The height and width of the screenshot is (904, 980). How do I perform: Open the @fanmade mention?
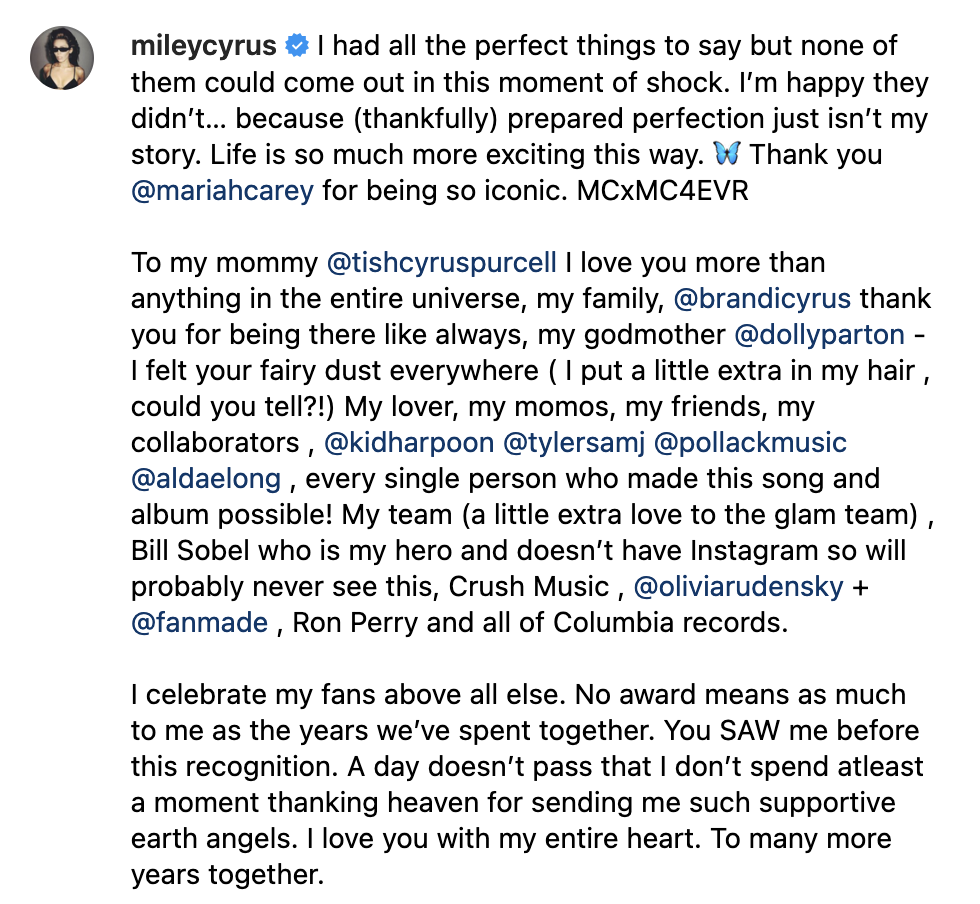(x=199, y=623)
